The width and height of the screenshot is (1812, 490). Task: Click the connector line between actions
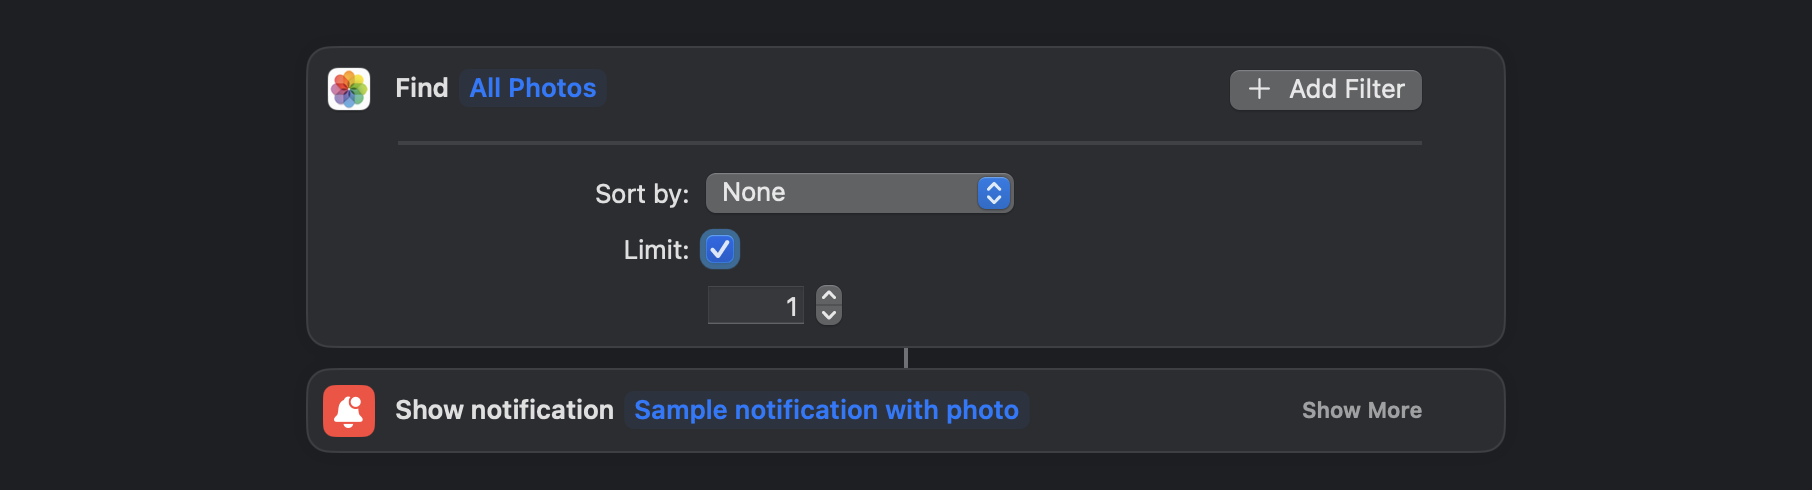point(906,358)
